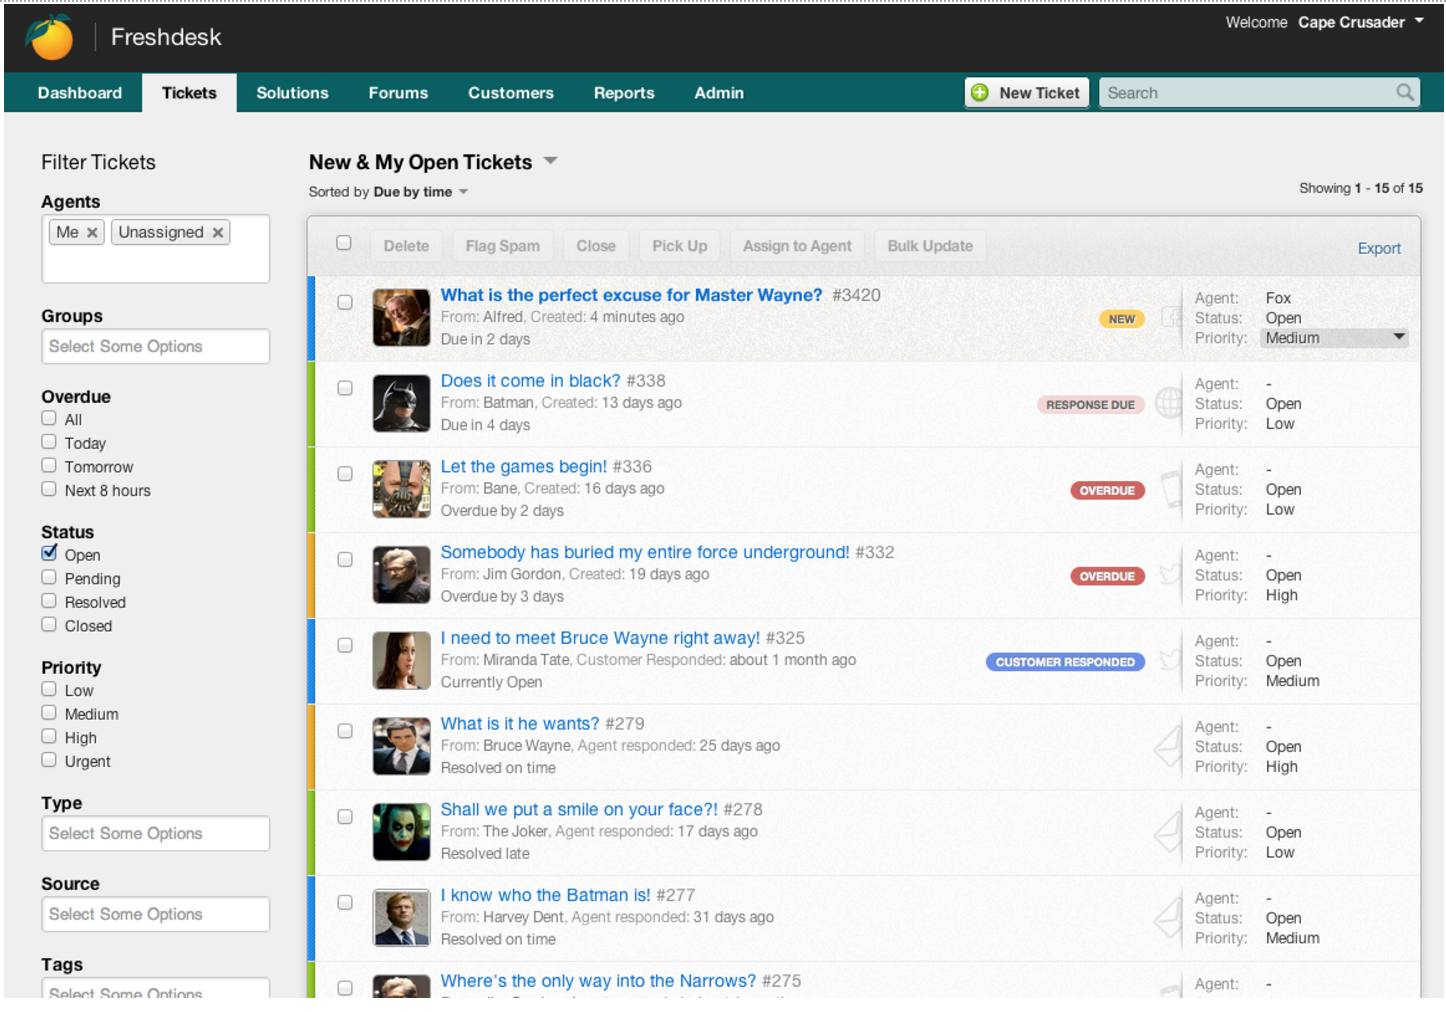
Task: Click the Export link
Action: click(x=1378, y=248)
